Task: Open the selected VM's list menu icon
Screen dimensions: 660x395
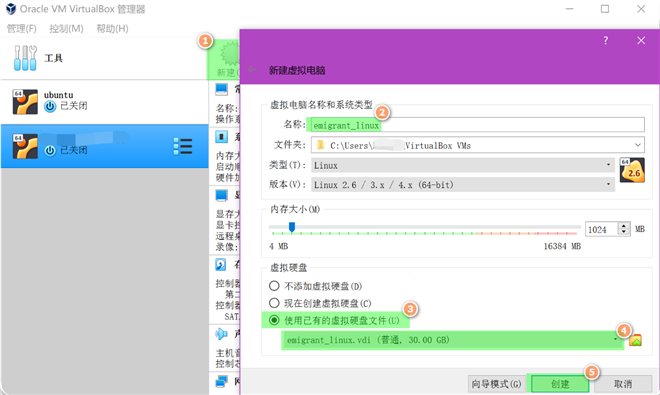Action: point(183,147)
